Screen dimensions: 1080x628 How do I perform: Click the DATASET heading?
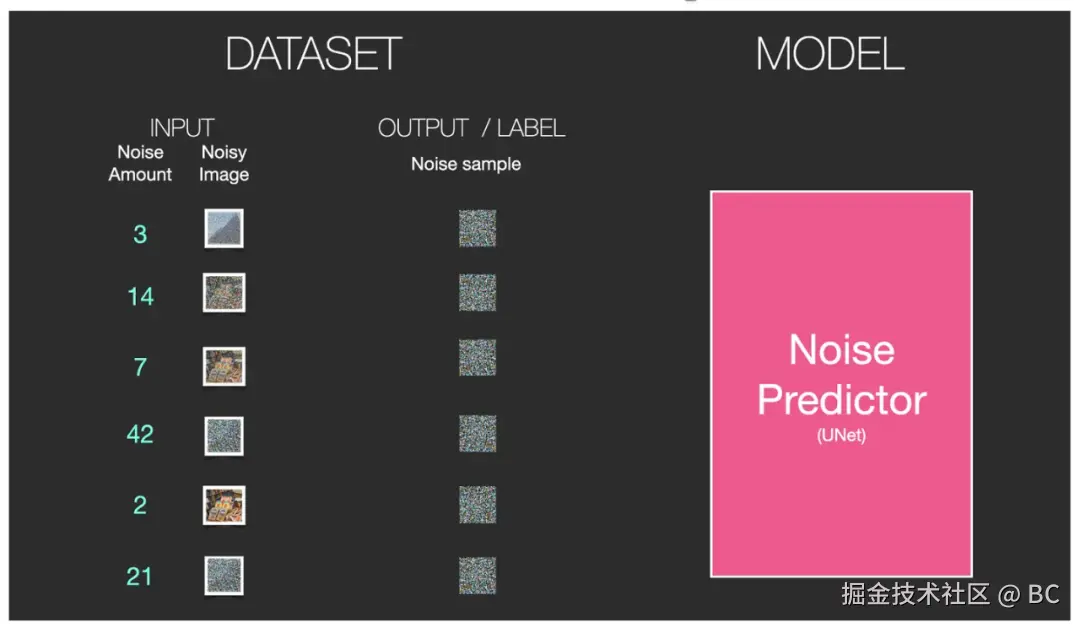pyautogui.click(x=313, y=54)
